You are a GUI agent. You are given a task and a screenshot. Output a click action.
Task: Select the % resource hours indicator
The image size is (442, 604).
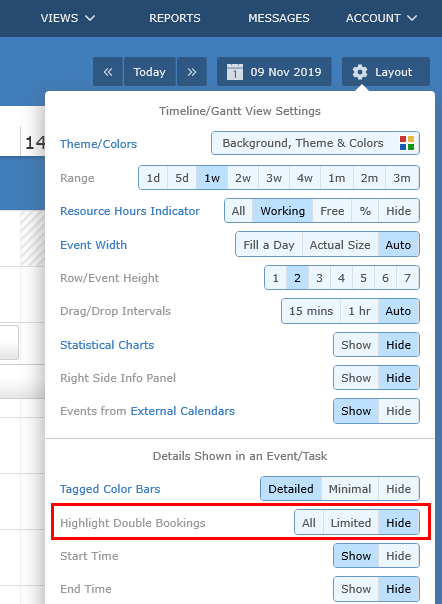click(365, 211)
